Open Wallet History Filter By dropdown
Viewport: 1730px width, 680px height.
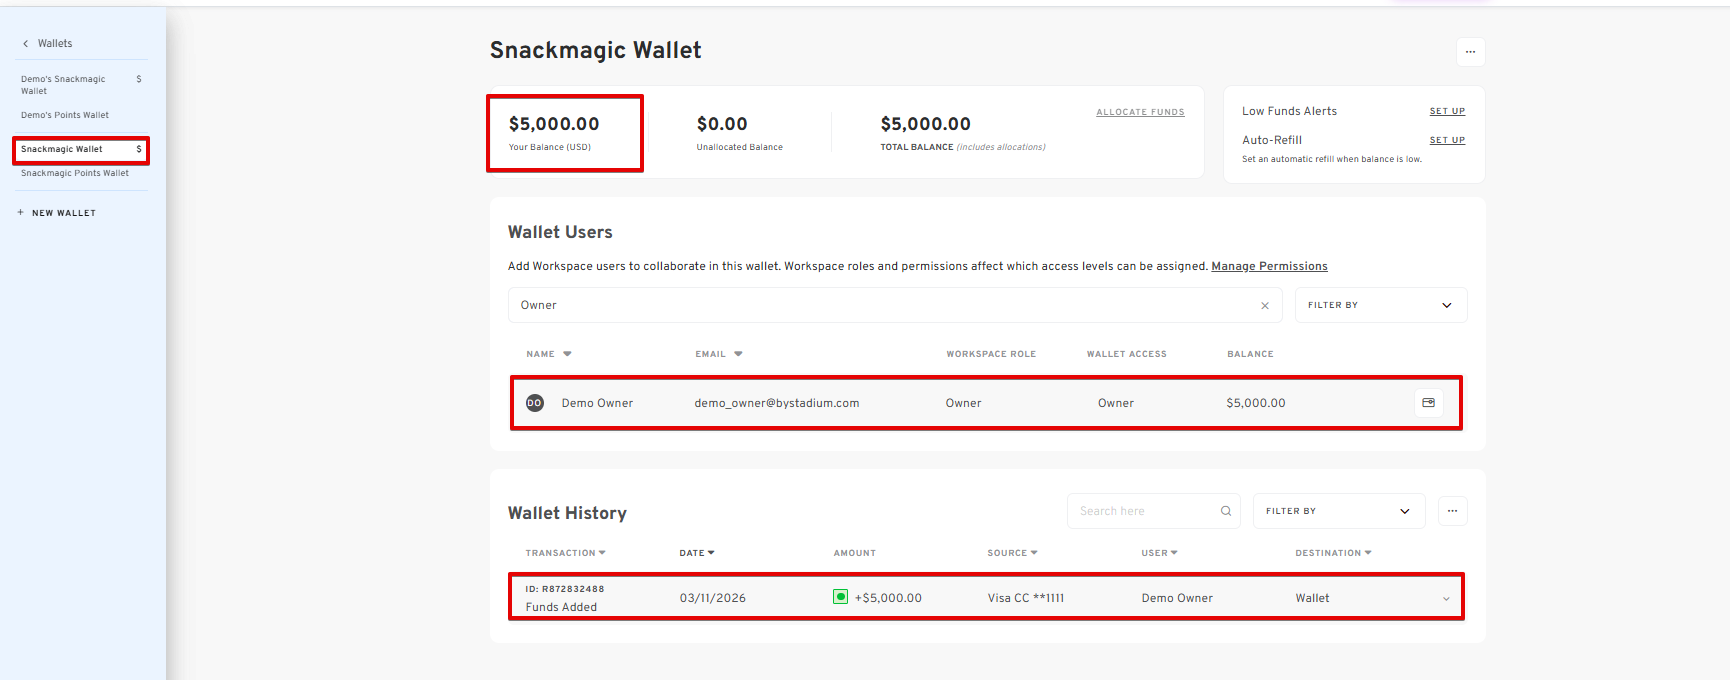coord(1338,511)
